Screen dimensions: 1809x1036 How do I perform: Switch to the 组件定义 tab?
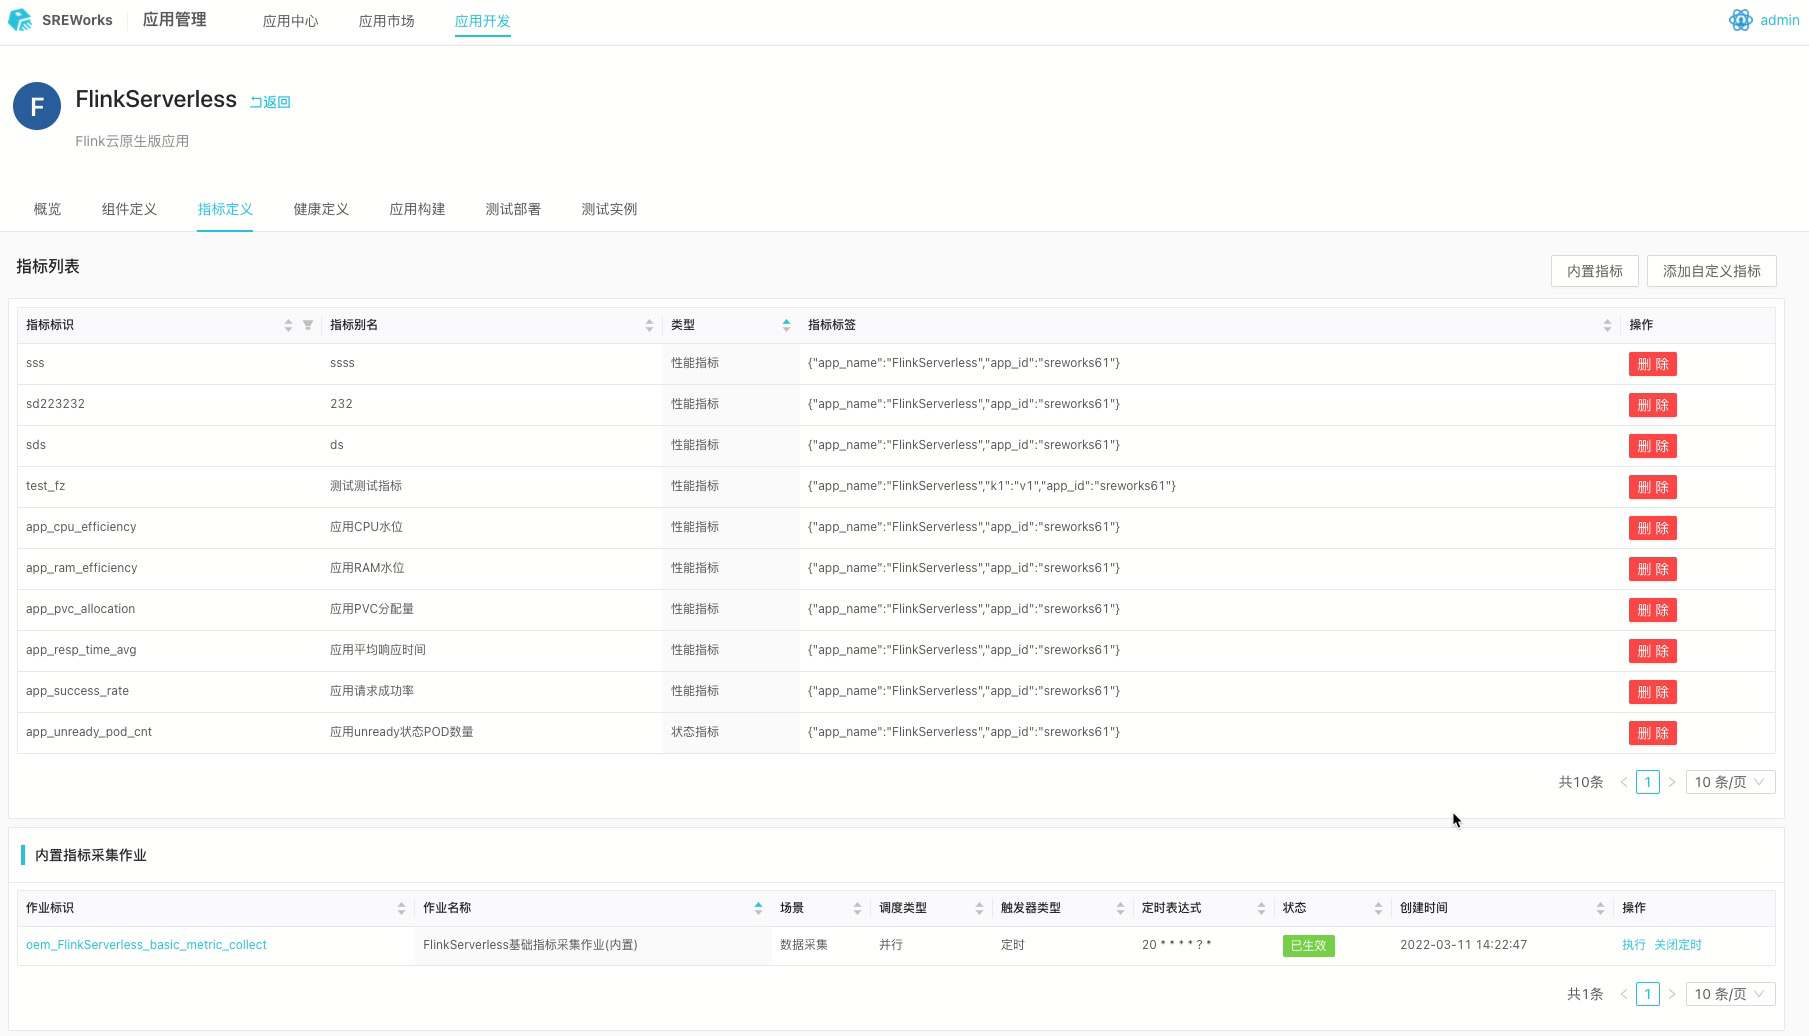point(129,209)
